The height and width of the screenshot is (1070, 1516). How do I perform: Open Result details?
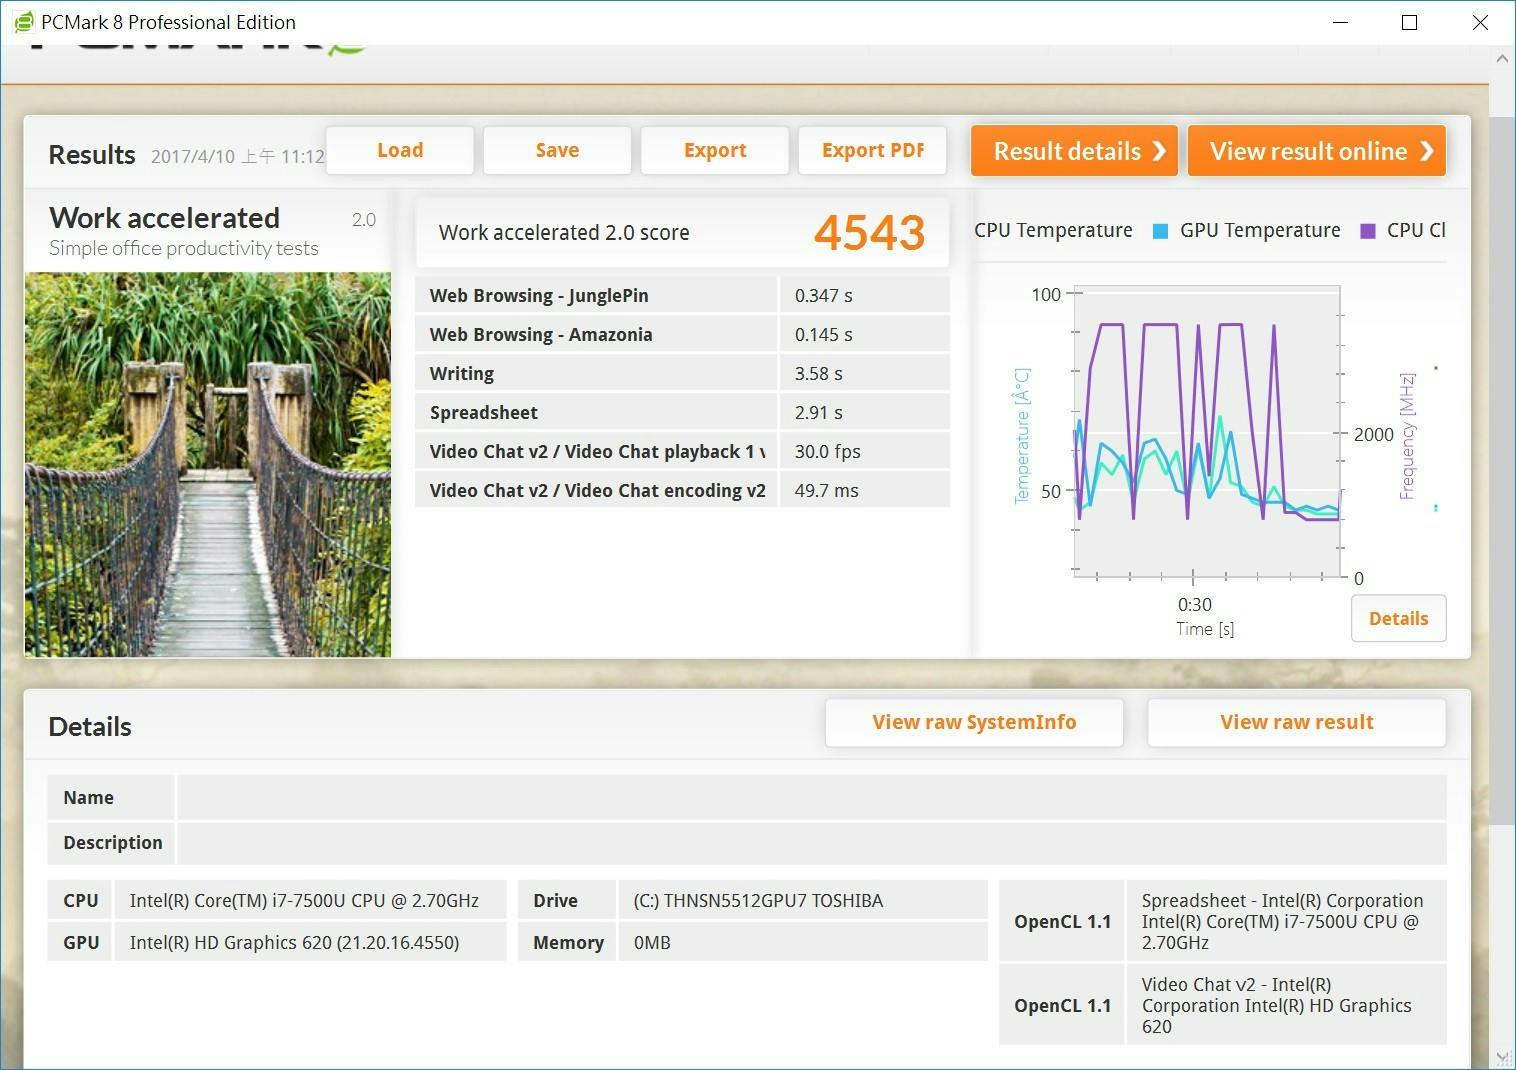tap(1074, 151)
